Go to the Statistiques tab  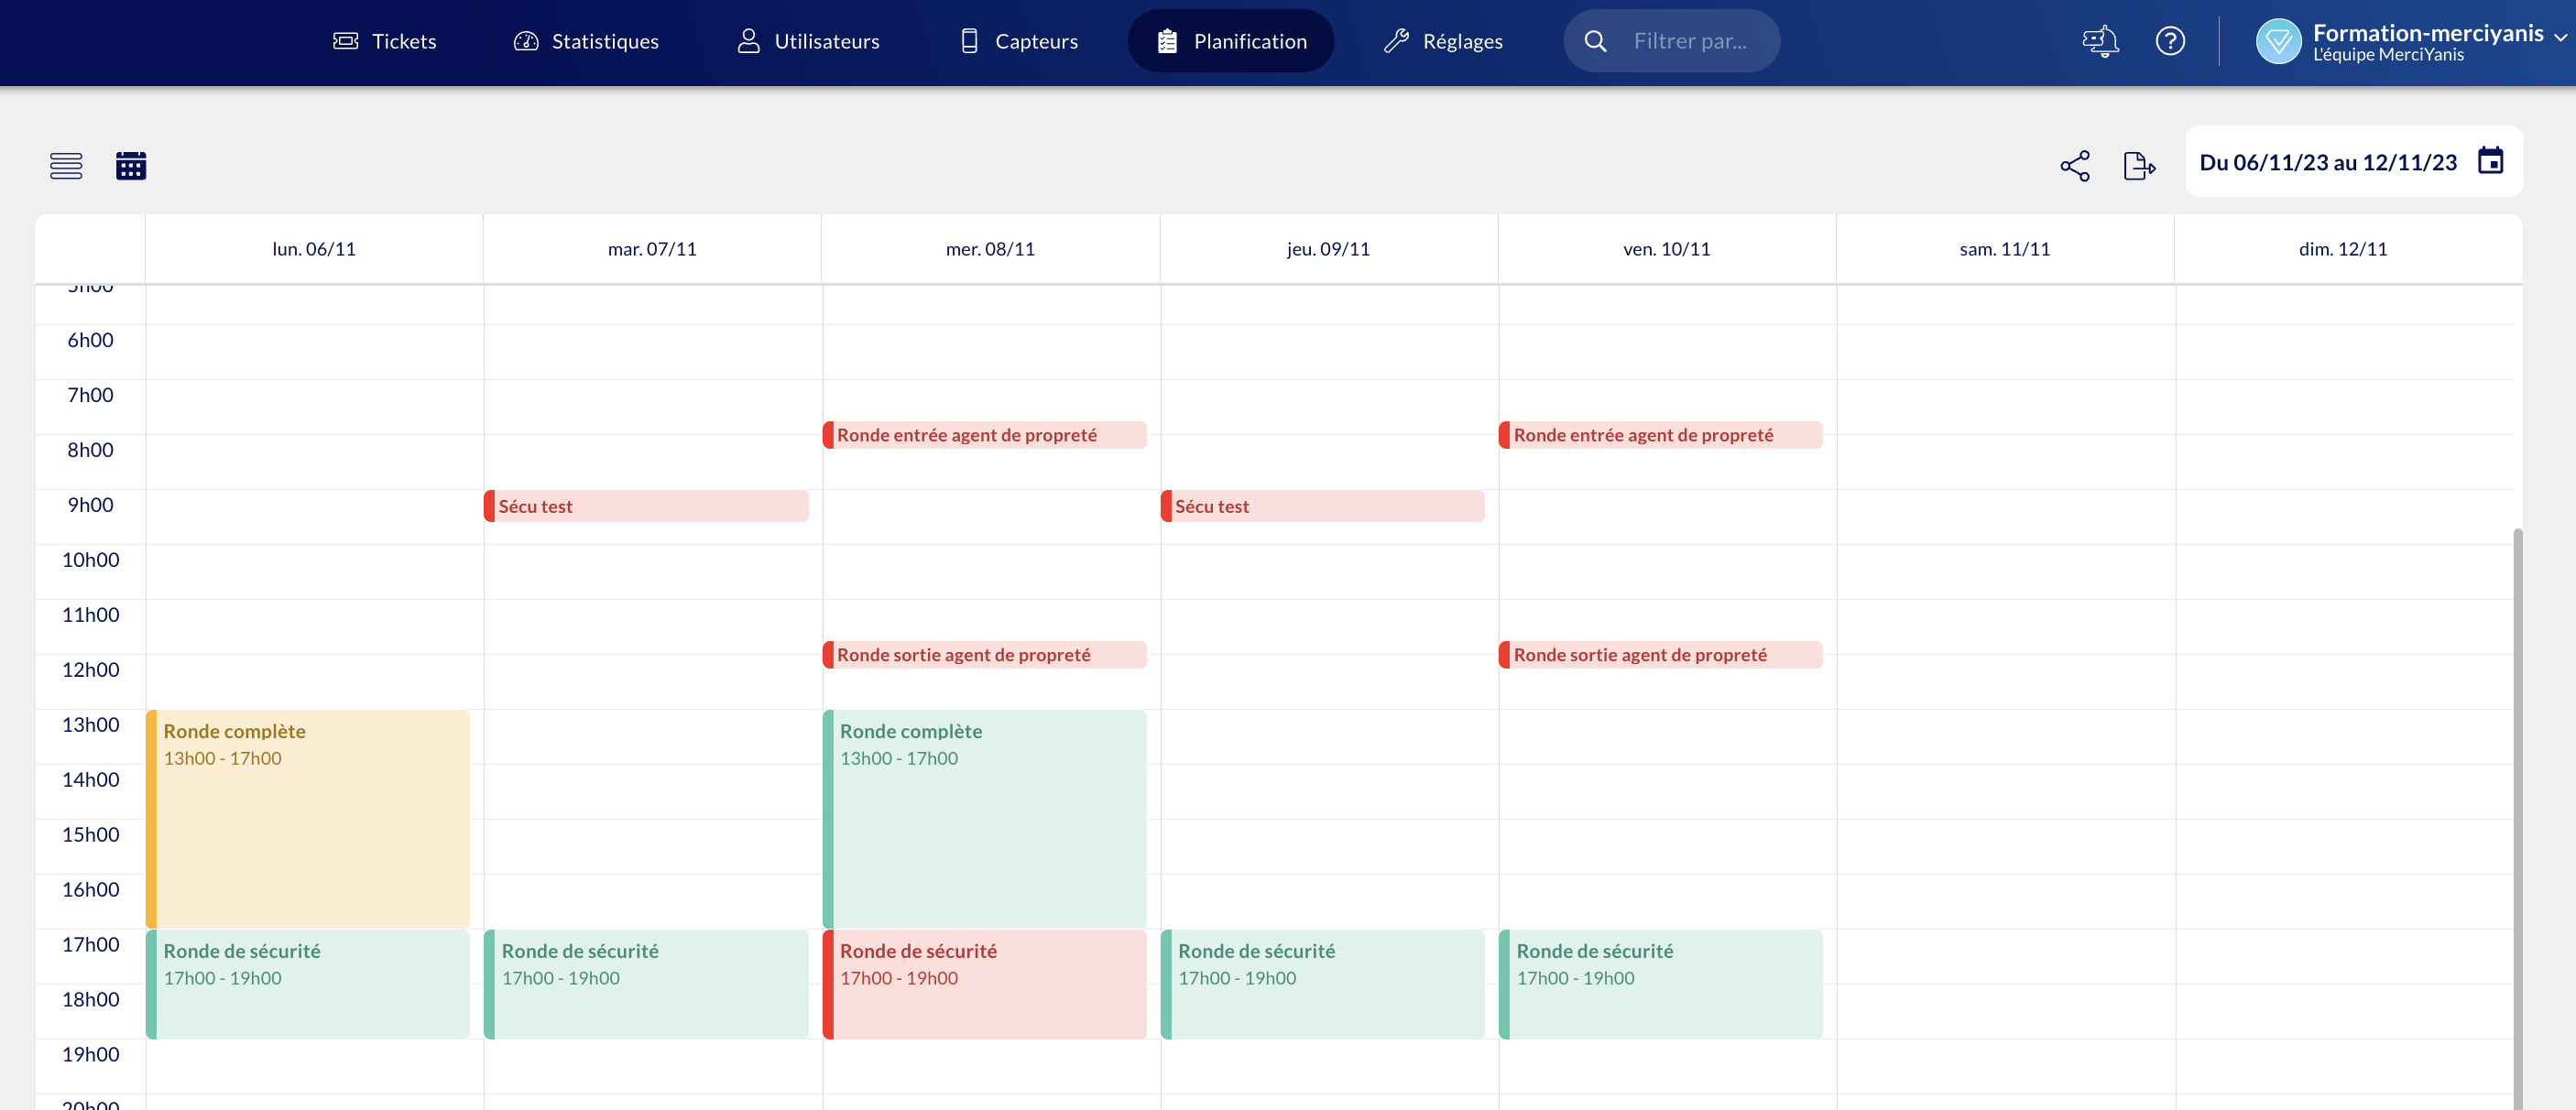point(586,41)
